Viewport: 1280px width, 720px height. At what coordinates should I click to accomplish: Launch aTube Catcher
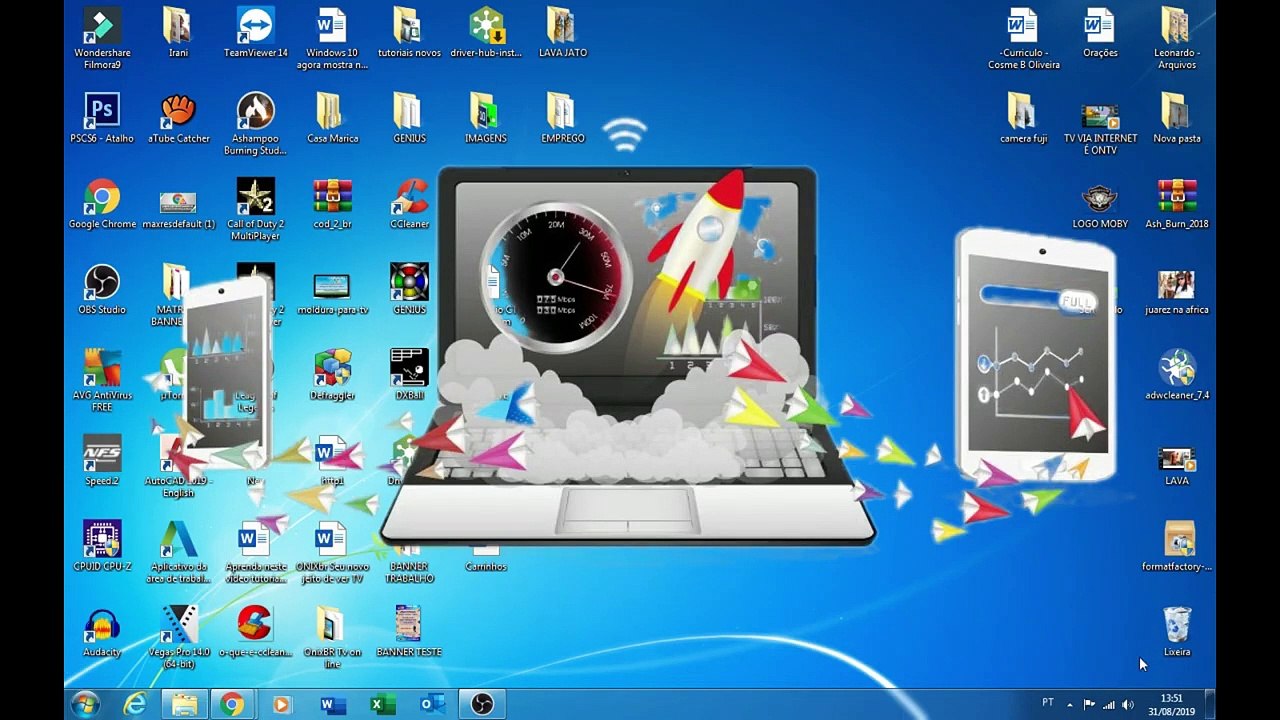coord(178,119)
